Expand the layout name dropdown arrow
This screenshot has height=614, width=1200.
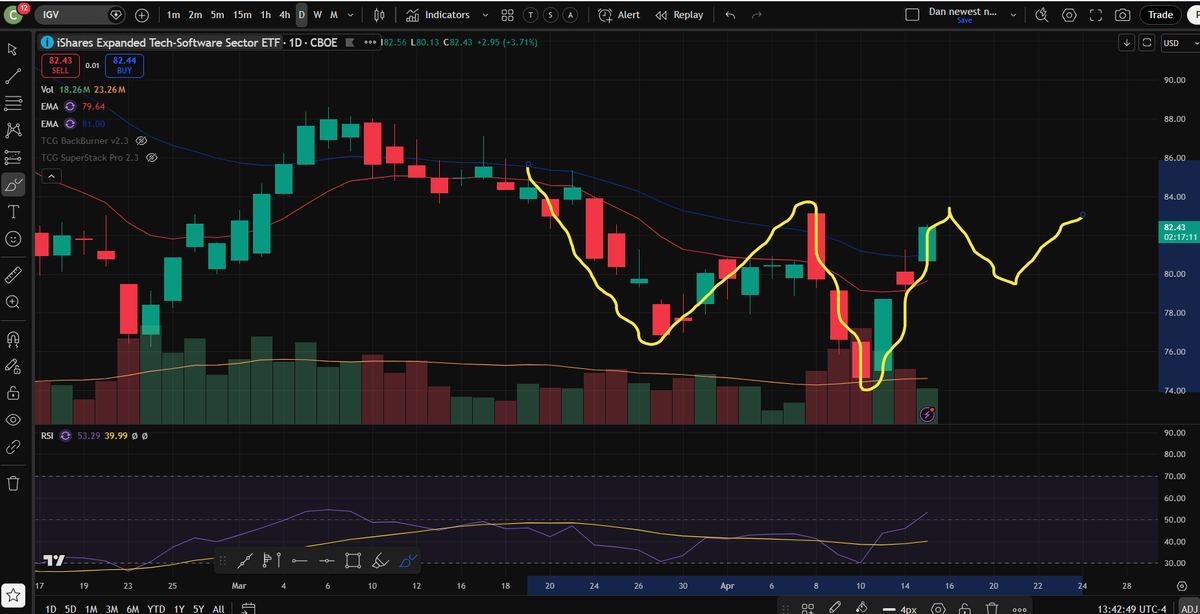pyautogui.click(x=1013, y=15)
